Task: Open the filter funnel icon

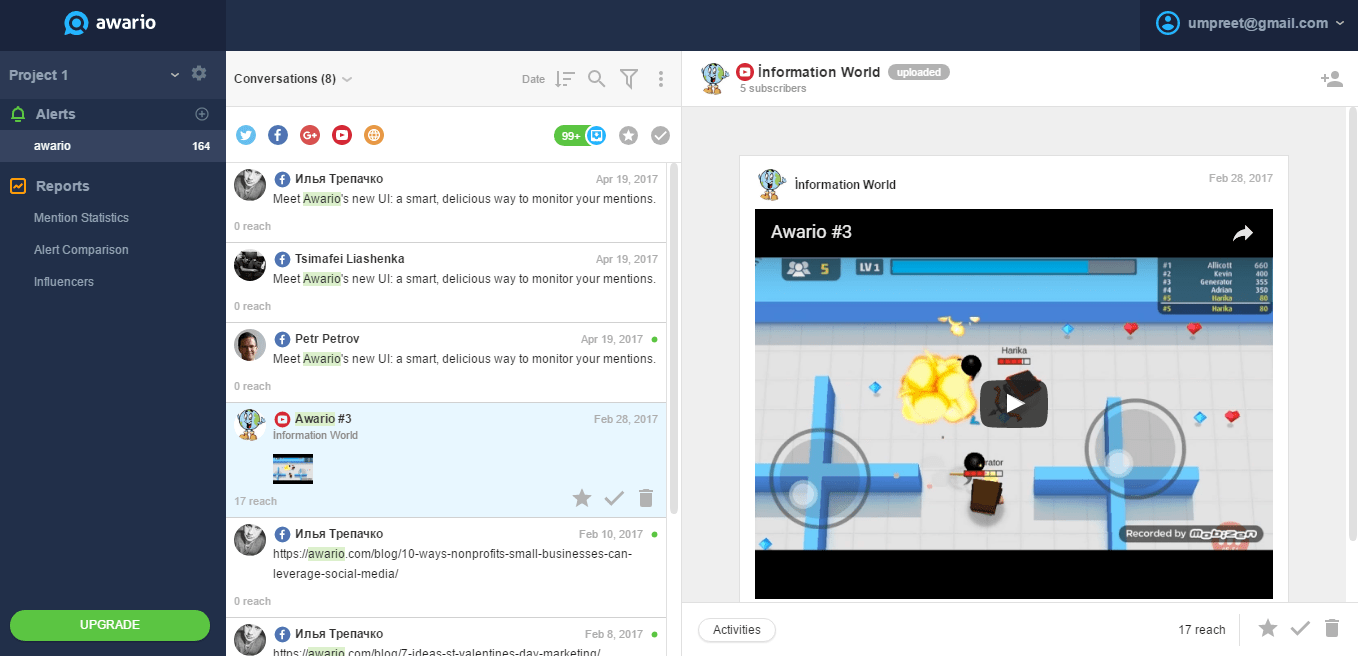Action: (x=629, y=79)
